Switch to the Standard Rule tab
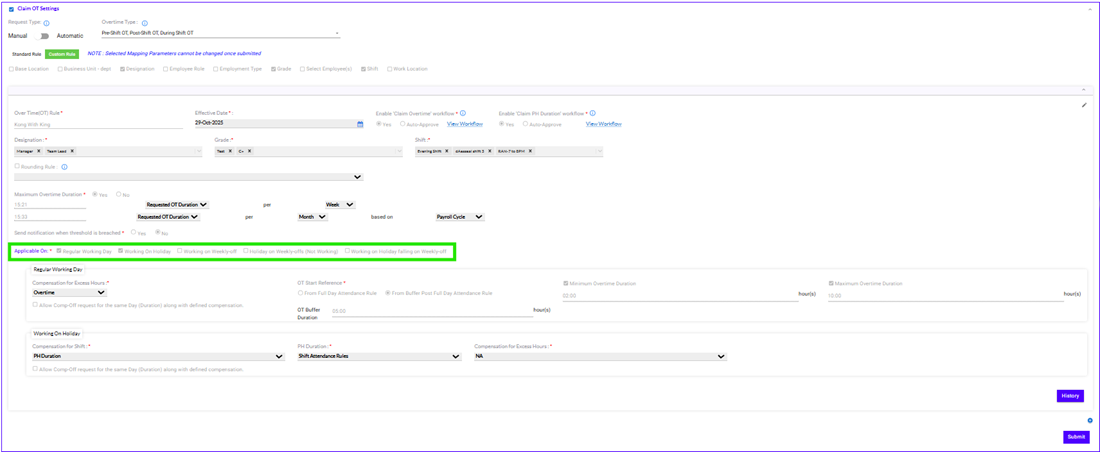 coord(27,54)
